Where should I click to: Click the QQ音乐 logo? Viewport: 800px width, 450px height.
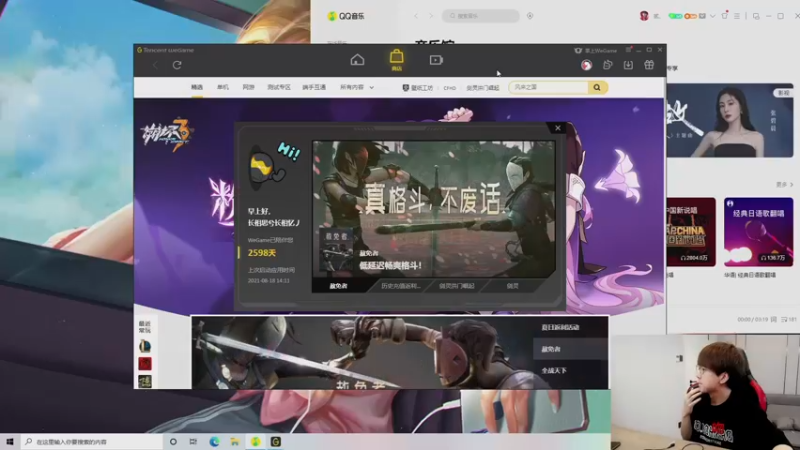tap(346, 16)
